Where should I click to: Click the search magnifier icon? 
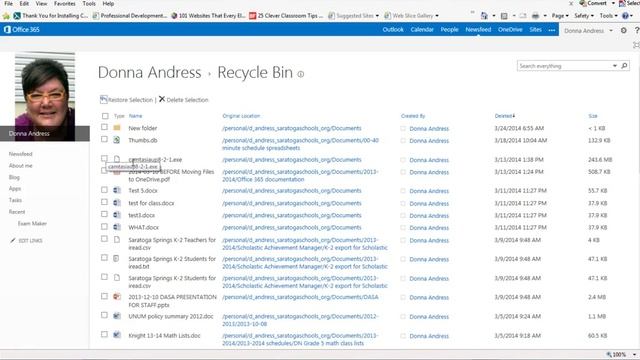tap(624, 66)
